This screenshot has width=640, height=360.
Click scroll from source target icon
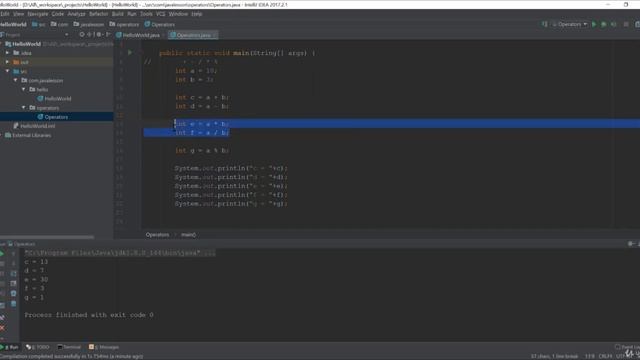[82, 35]
